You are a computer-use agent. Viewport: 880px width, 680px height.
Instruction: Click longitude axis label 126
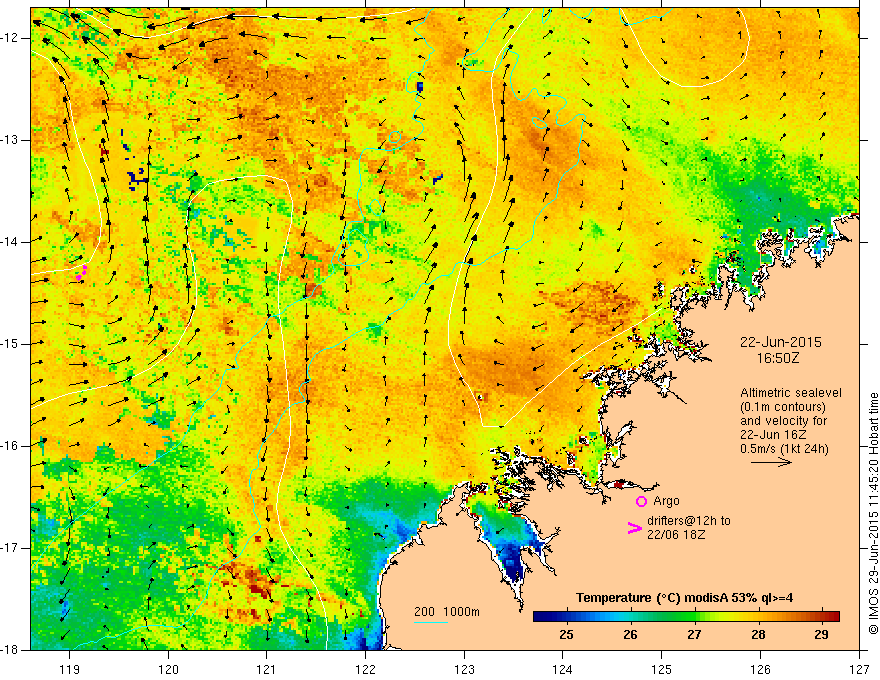pos(760,669)
